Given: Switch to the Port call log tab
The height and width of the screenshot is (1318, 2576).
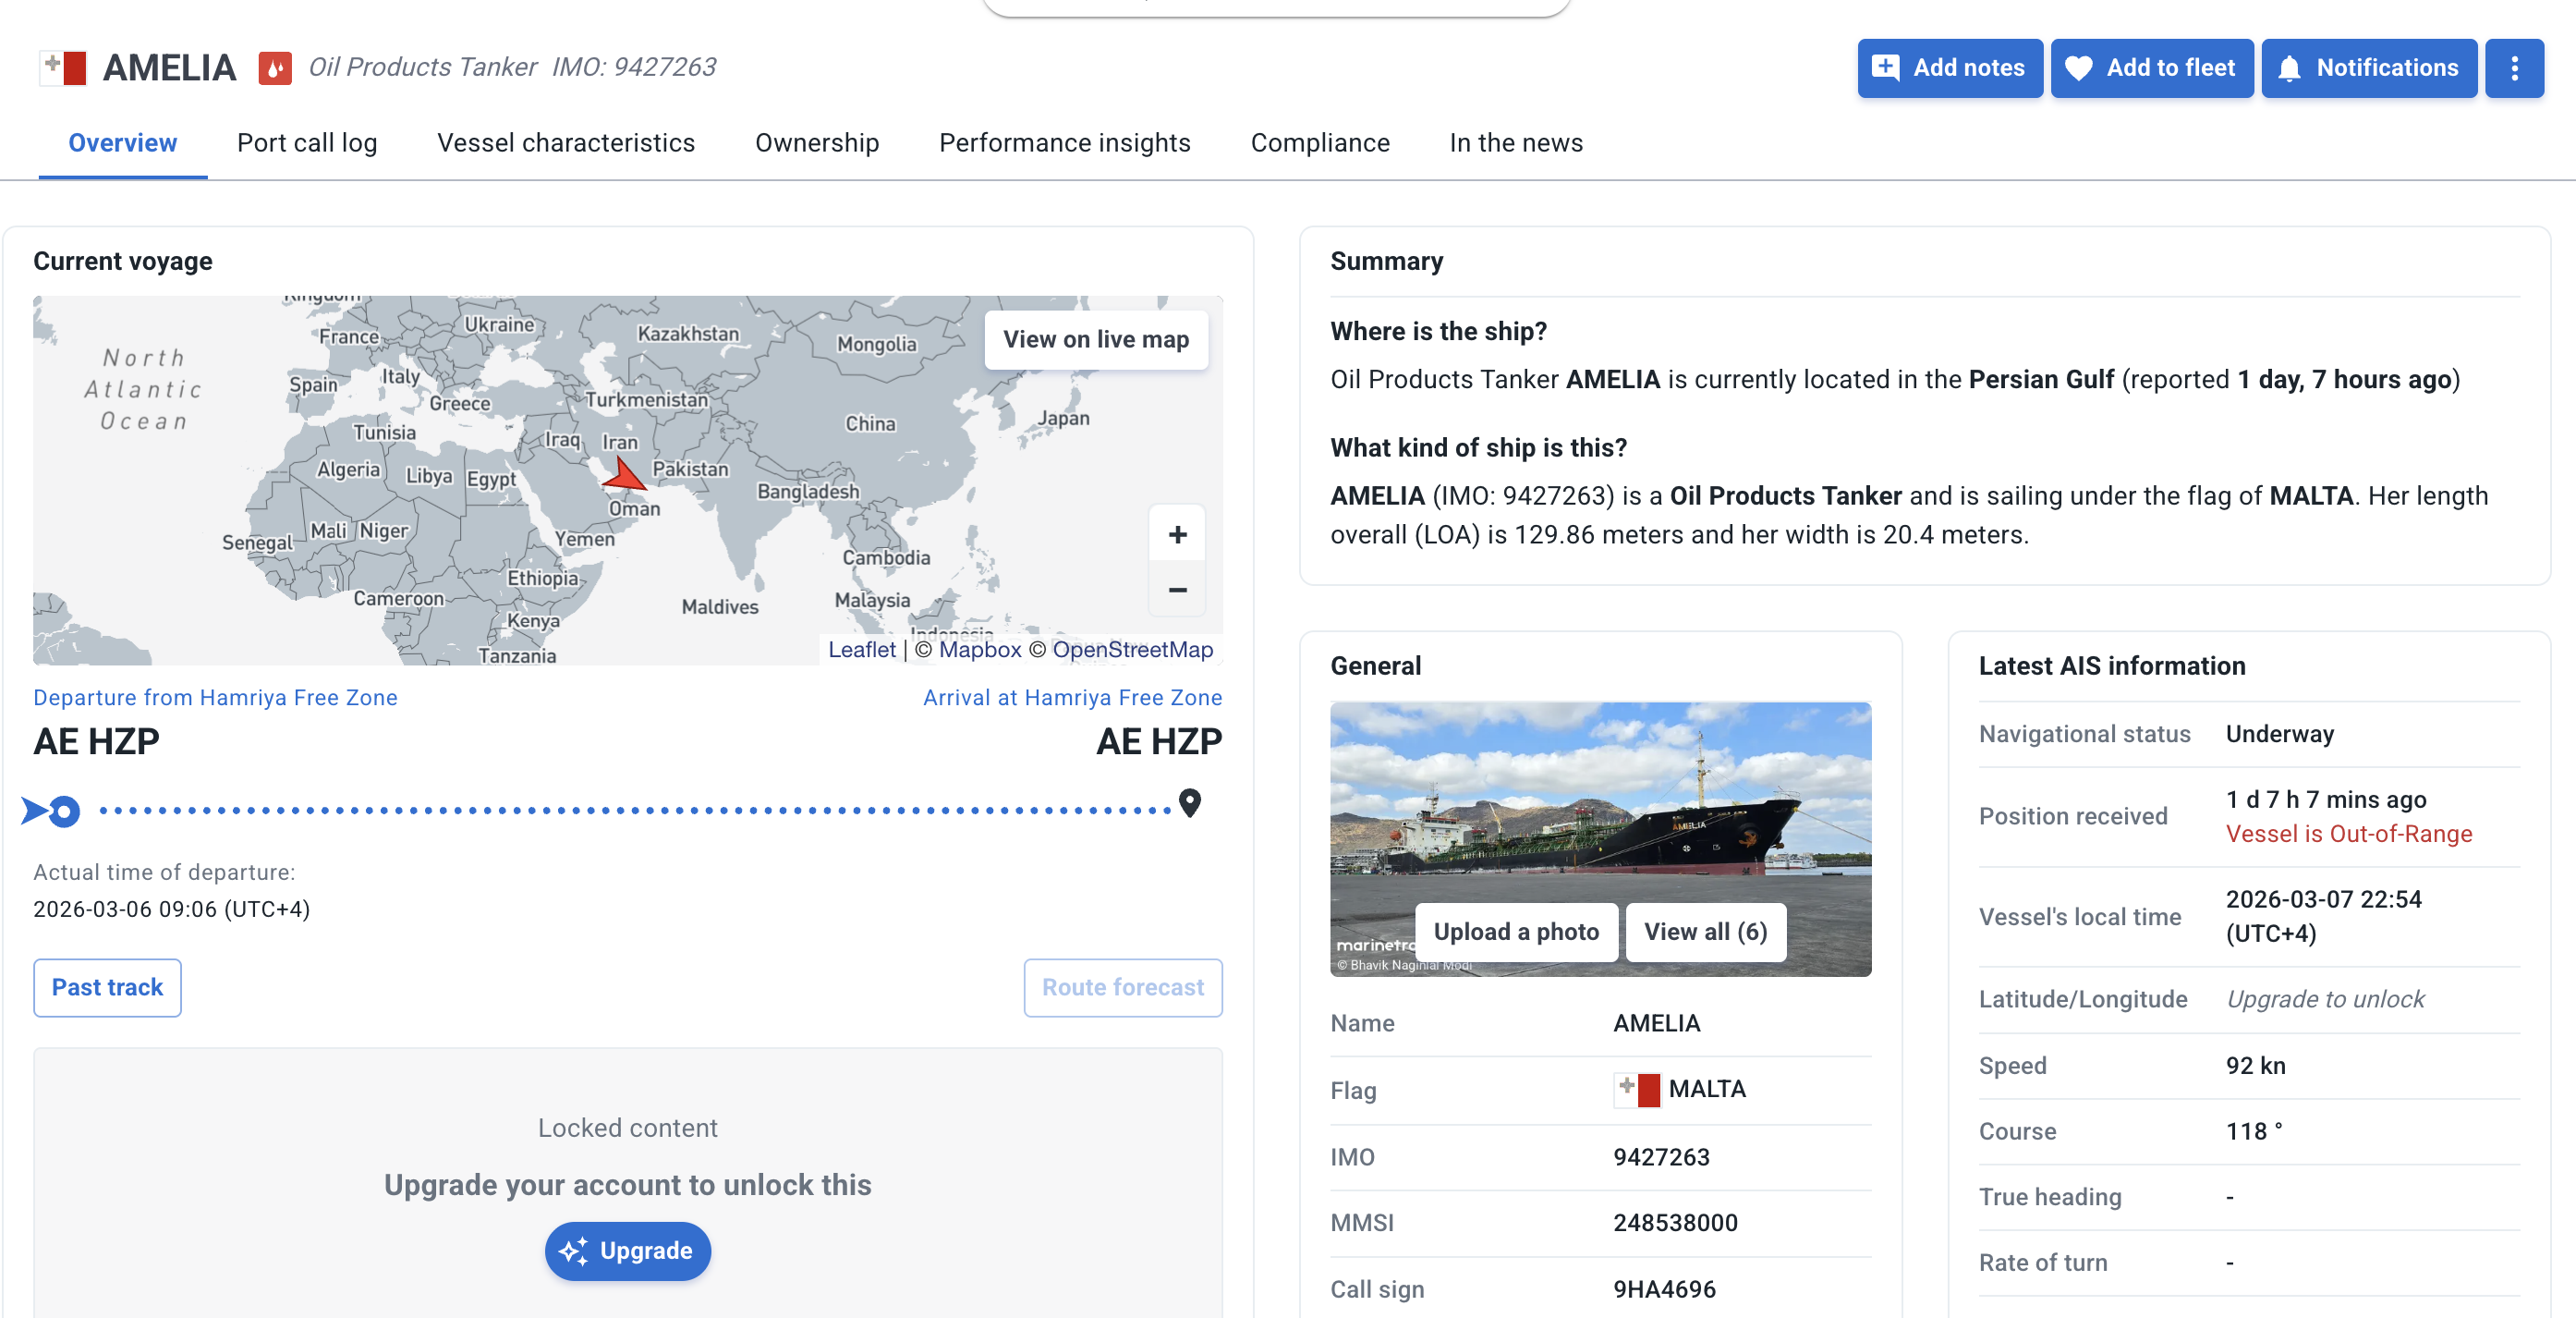Looking at the screenshot, I should (307, 143).
